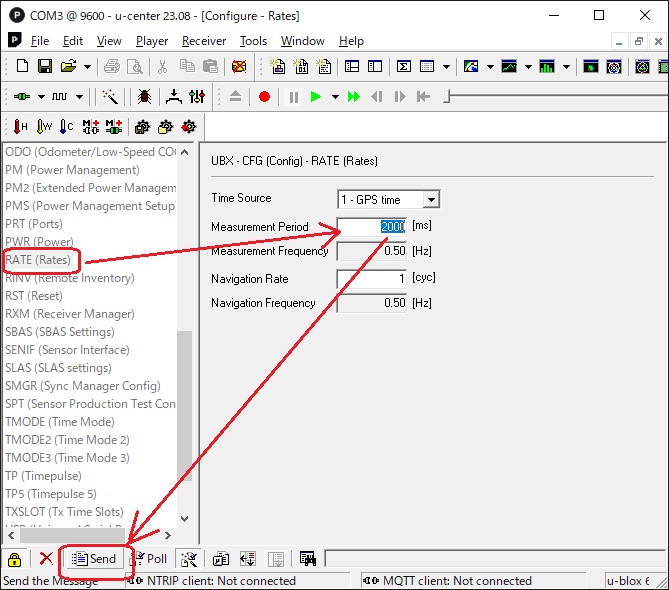
Task: Expand the baudrate dropdown arrow
Action: coord(79,97)
